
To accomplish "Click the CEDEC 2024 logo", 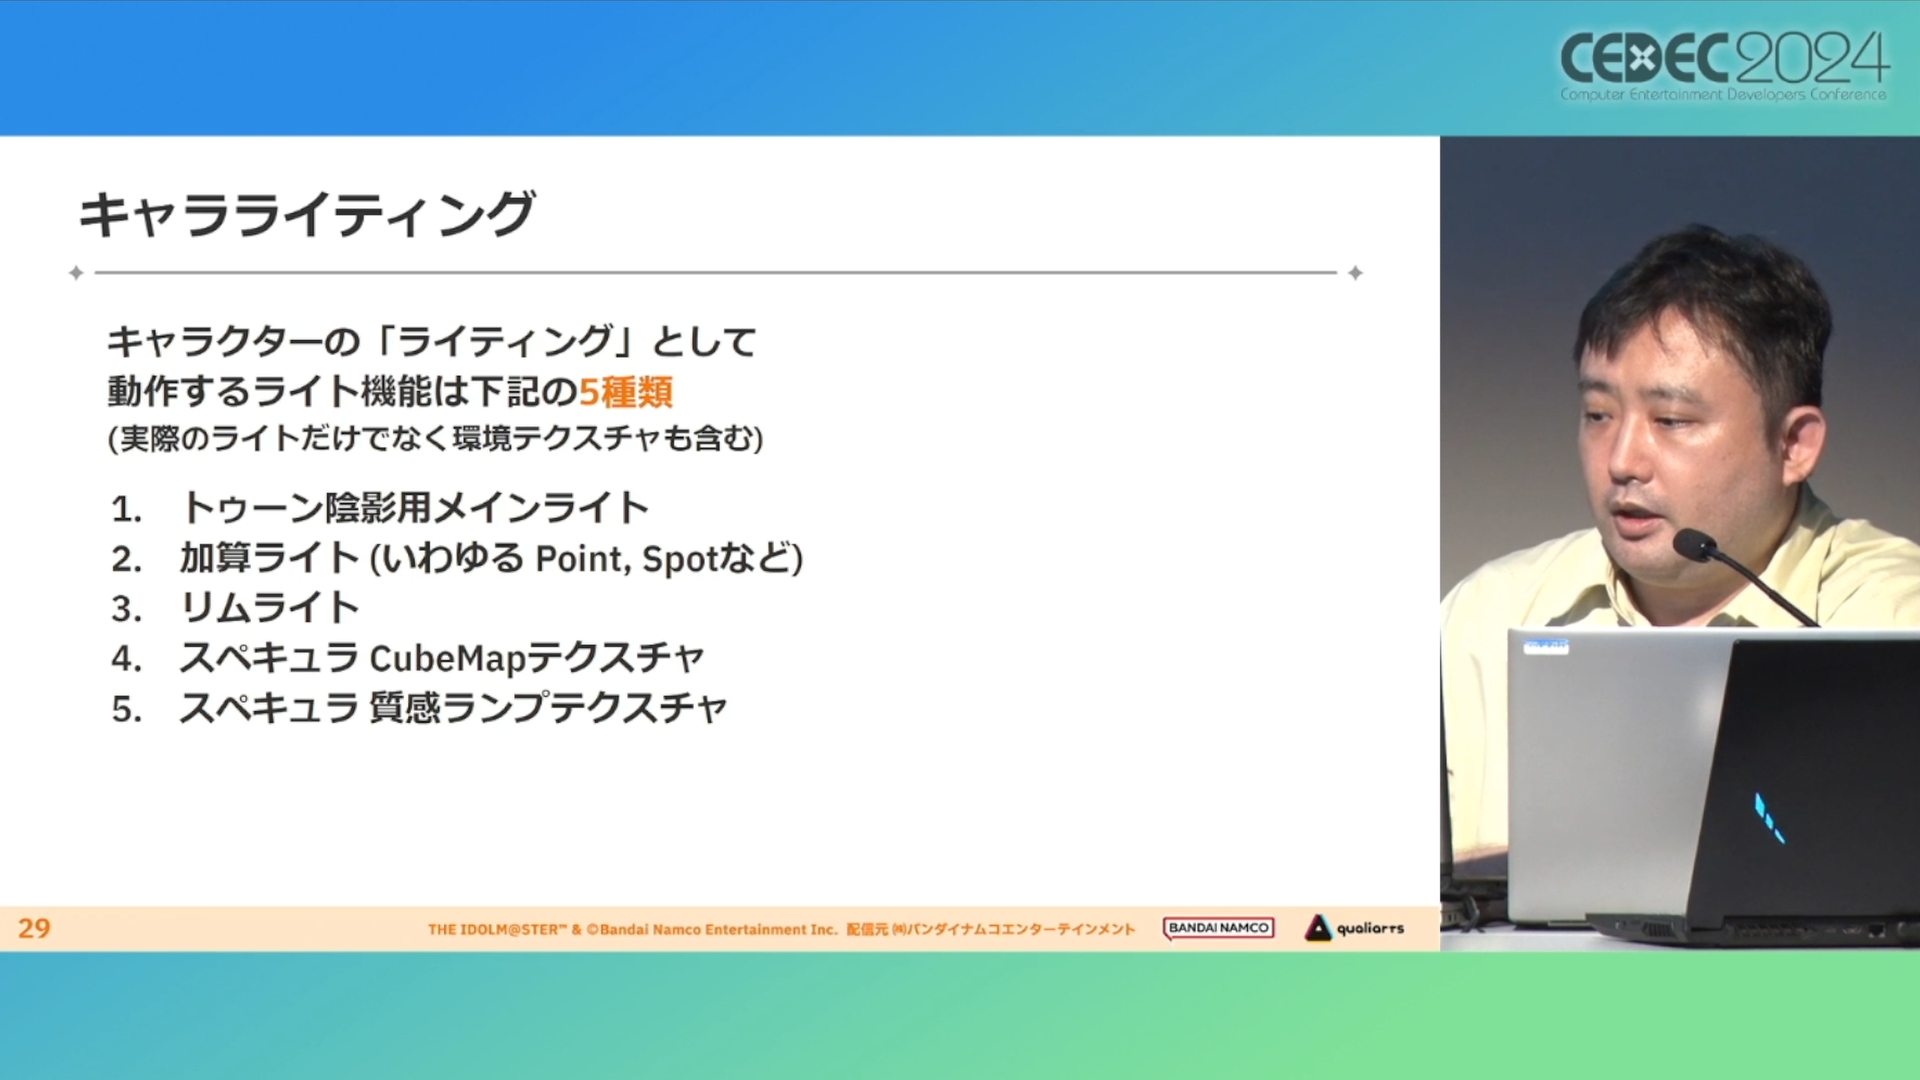I will point(1724,65).
